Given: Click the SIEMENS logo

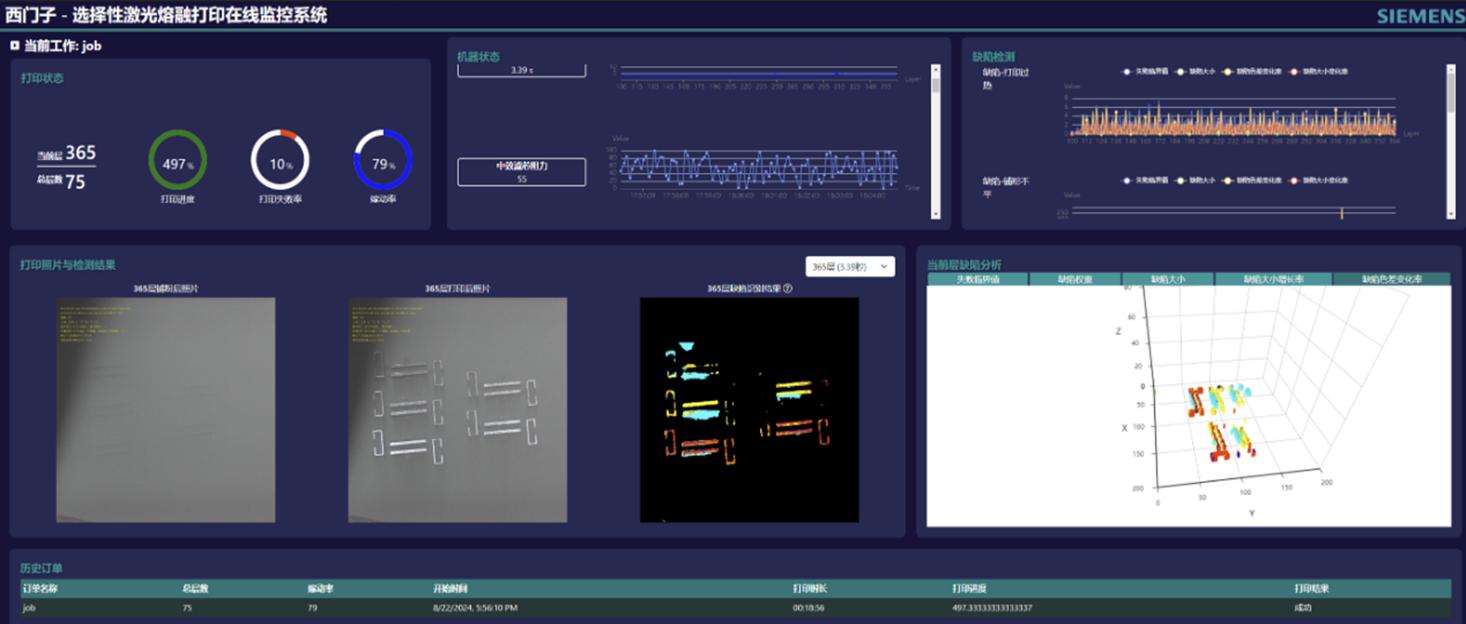Looking at the screenshot, I should click(1419, 16).
